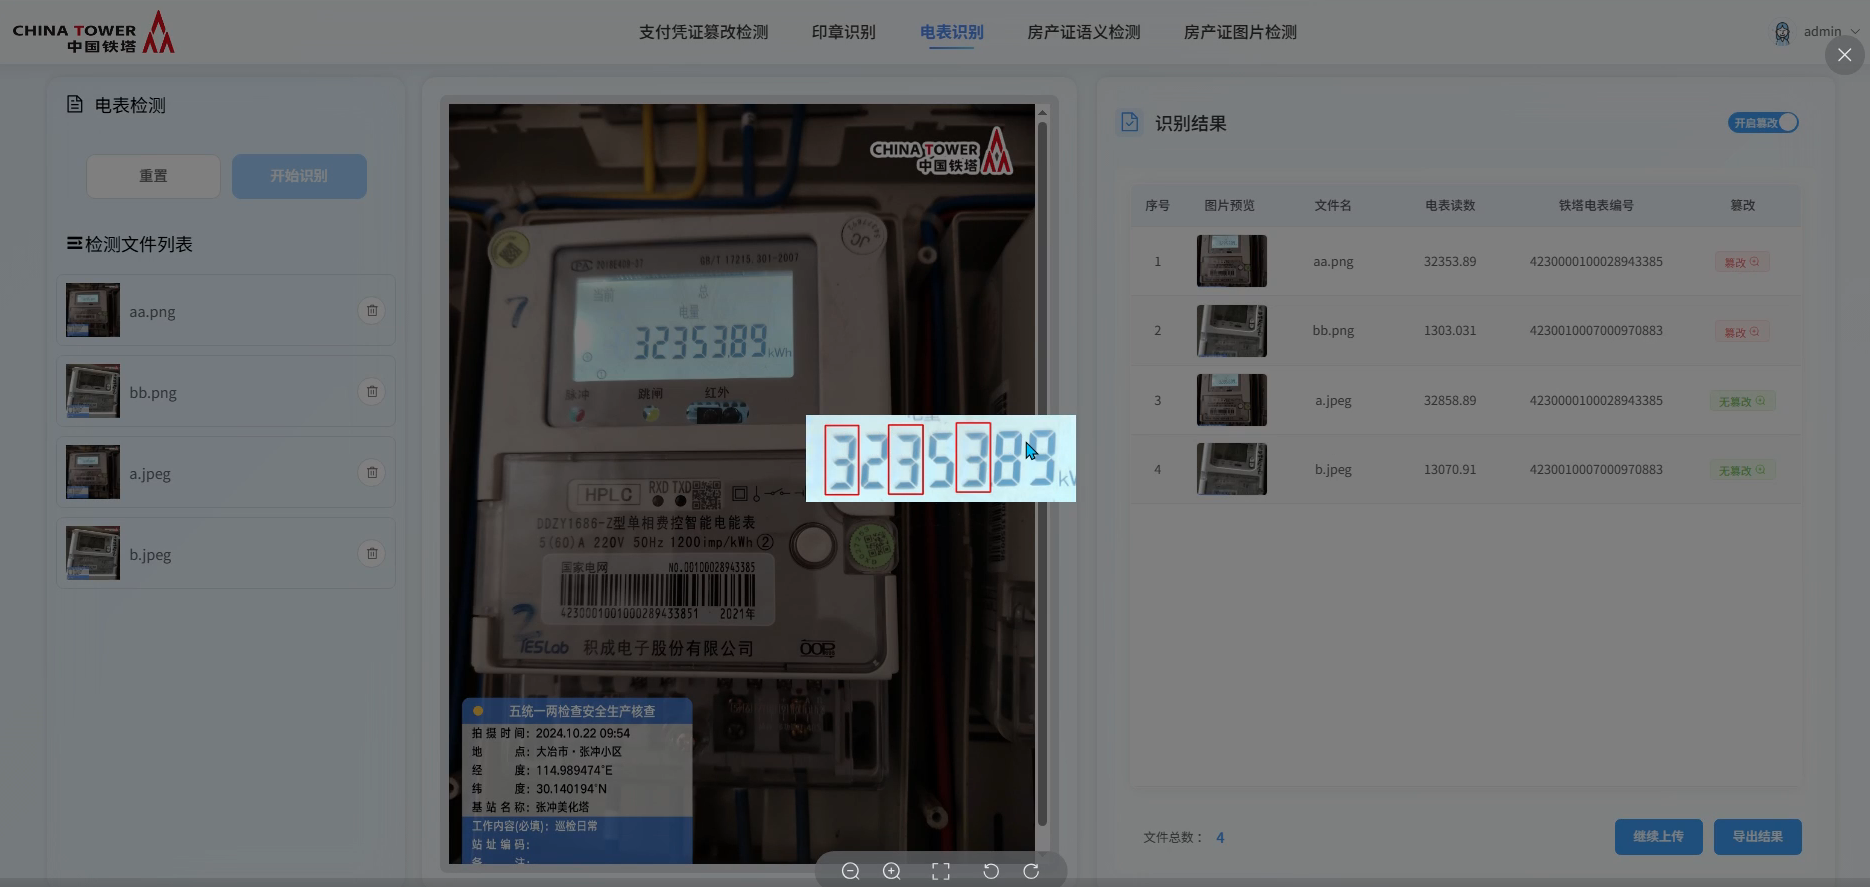Click meter reading 32858.89
The height and width of the screenshot is (887, 1870).
[x=1450, y=401]
